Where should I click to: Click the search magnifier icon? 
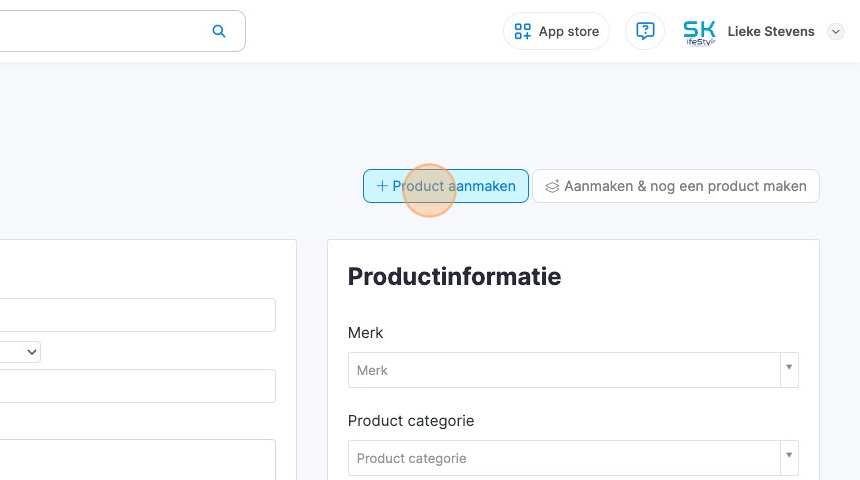coord(219,32)
